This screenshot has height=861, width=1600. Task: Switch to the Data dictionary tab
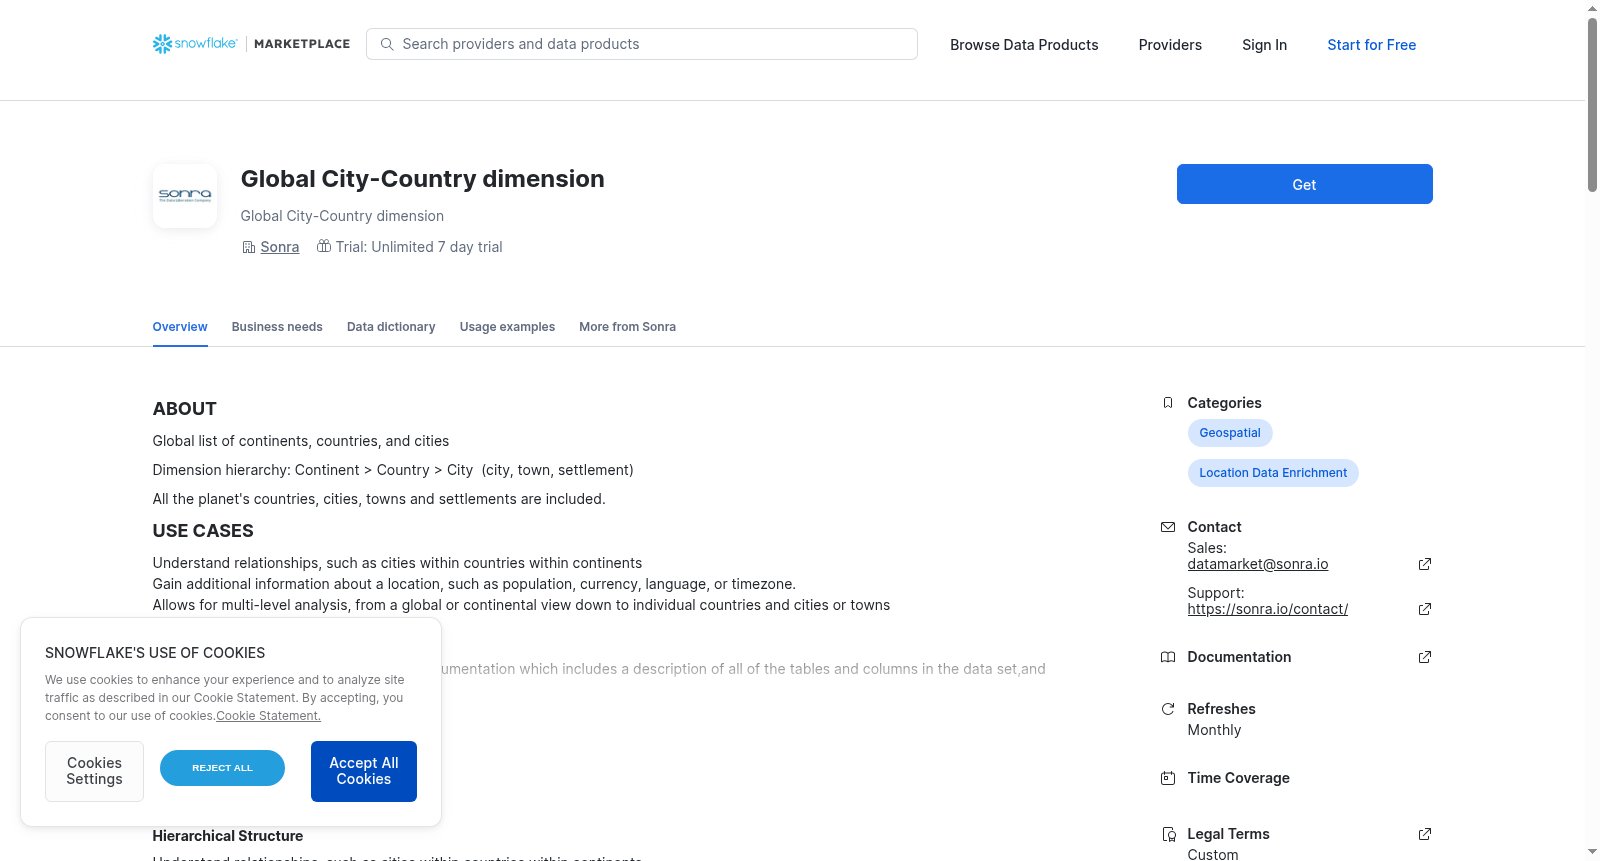[391, 327]
